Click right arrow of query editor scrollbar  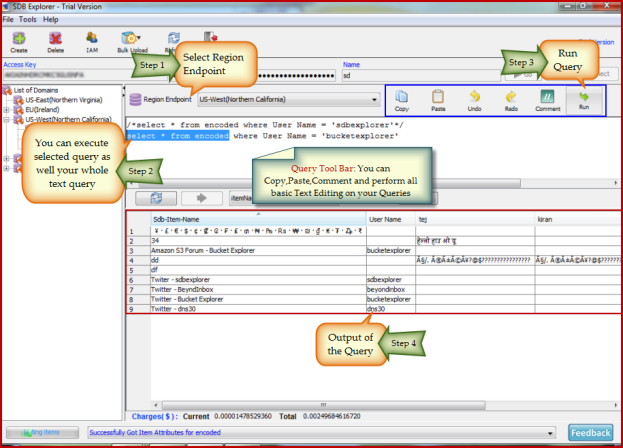pyautogui.click(x=616, y=183)
